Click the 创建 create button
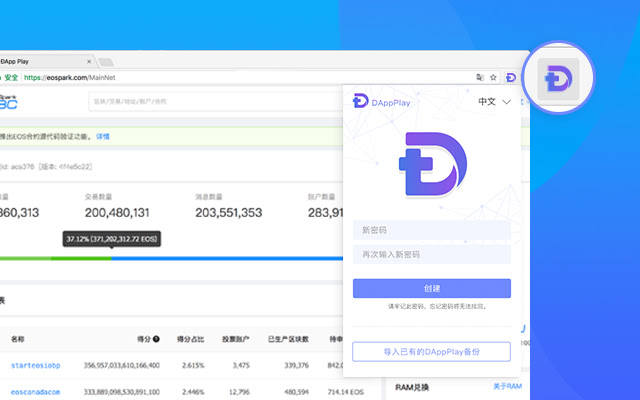 click(432, 289)
